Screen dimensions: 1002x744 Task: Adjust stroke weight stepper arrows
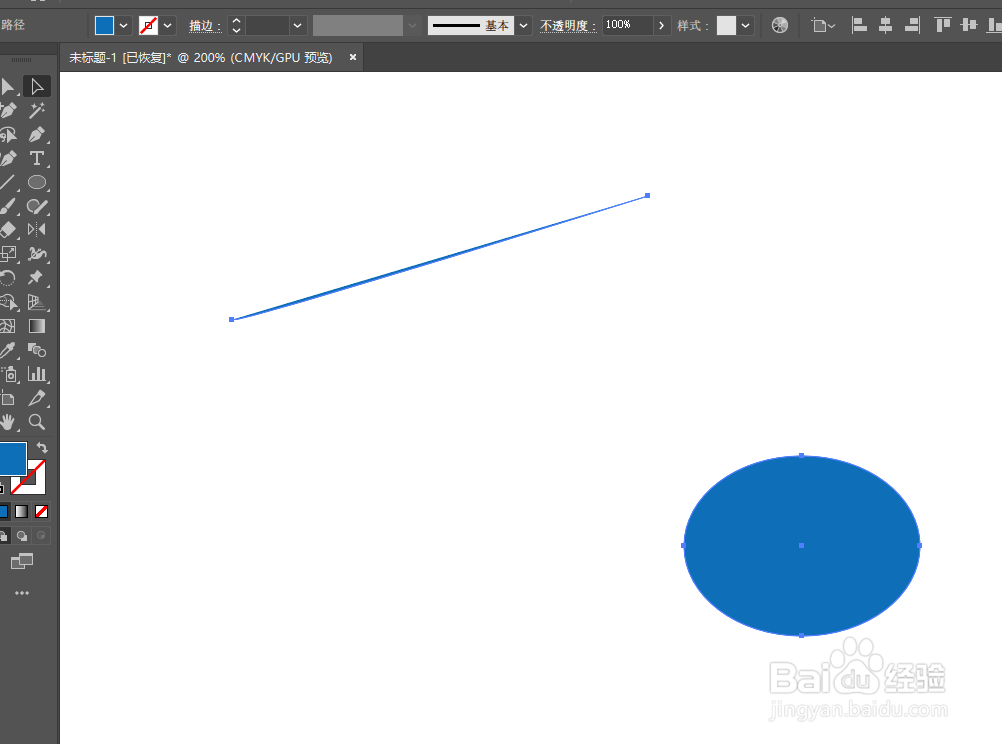[x=236, y=26]
